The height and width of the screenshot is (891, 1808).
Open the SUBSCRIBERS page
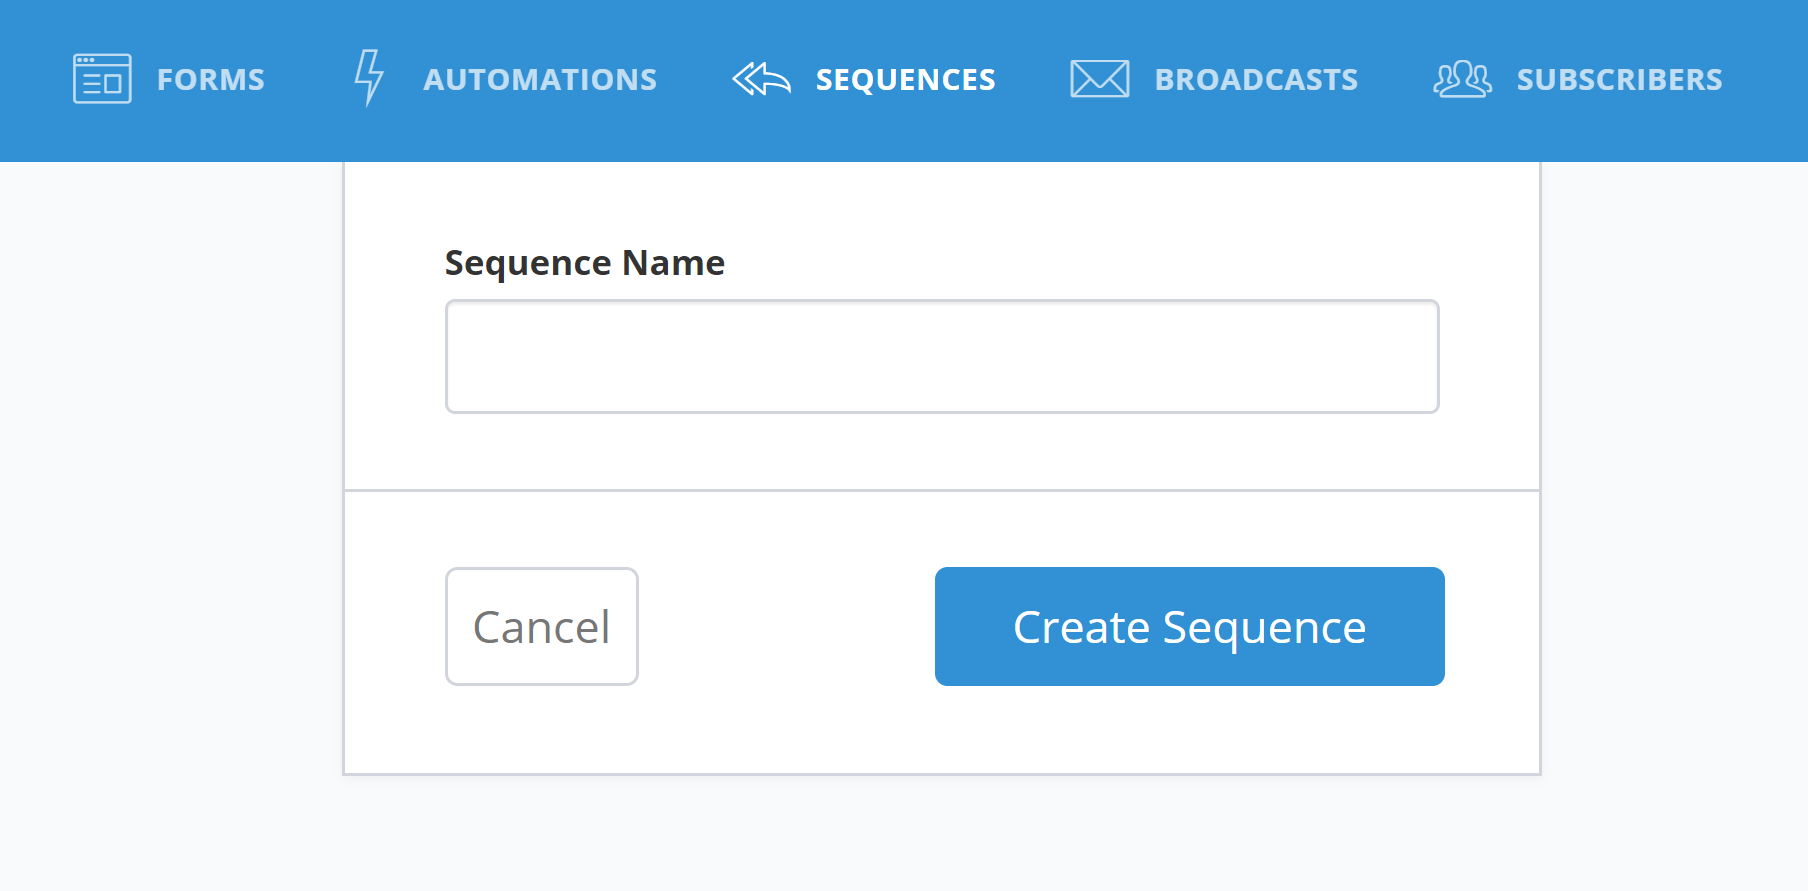[1619, 80]
